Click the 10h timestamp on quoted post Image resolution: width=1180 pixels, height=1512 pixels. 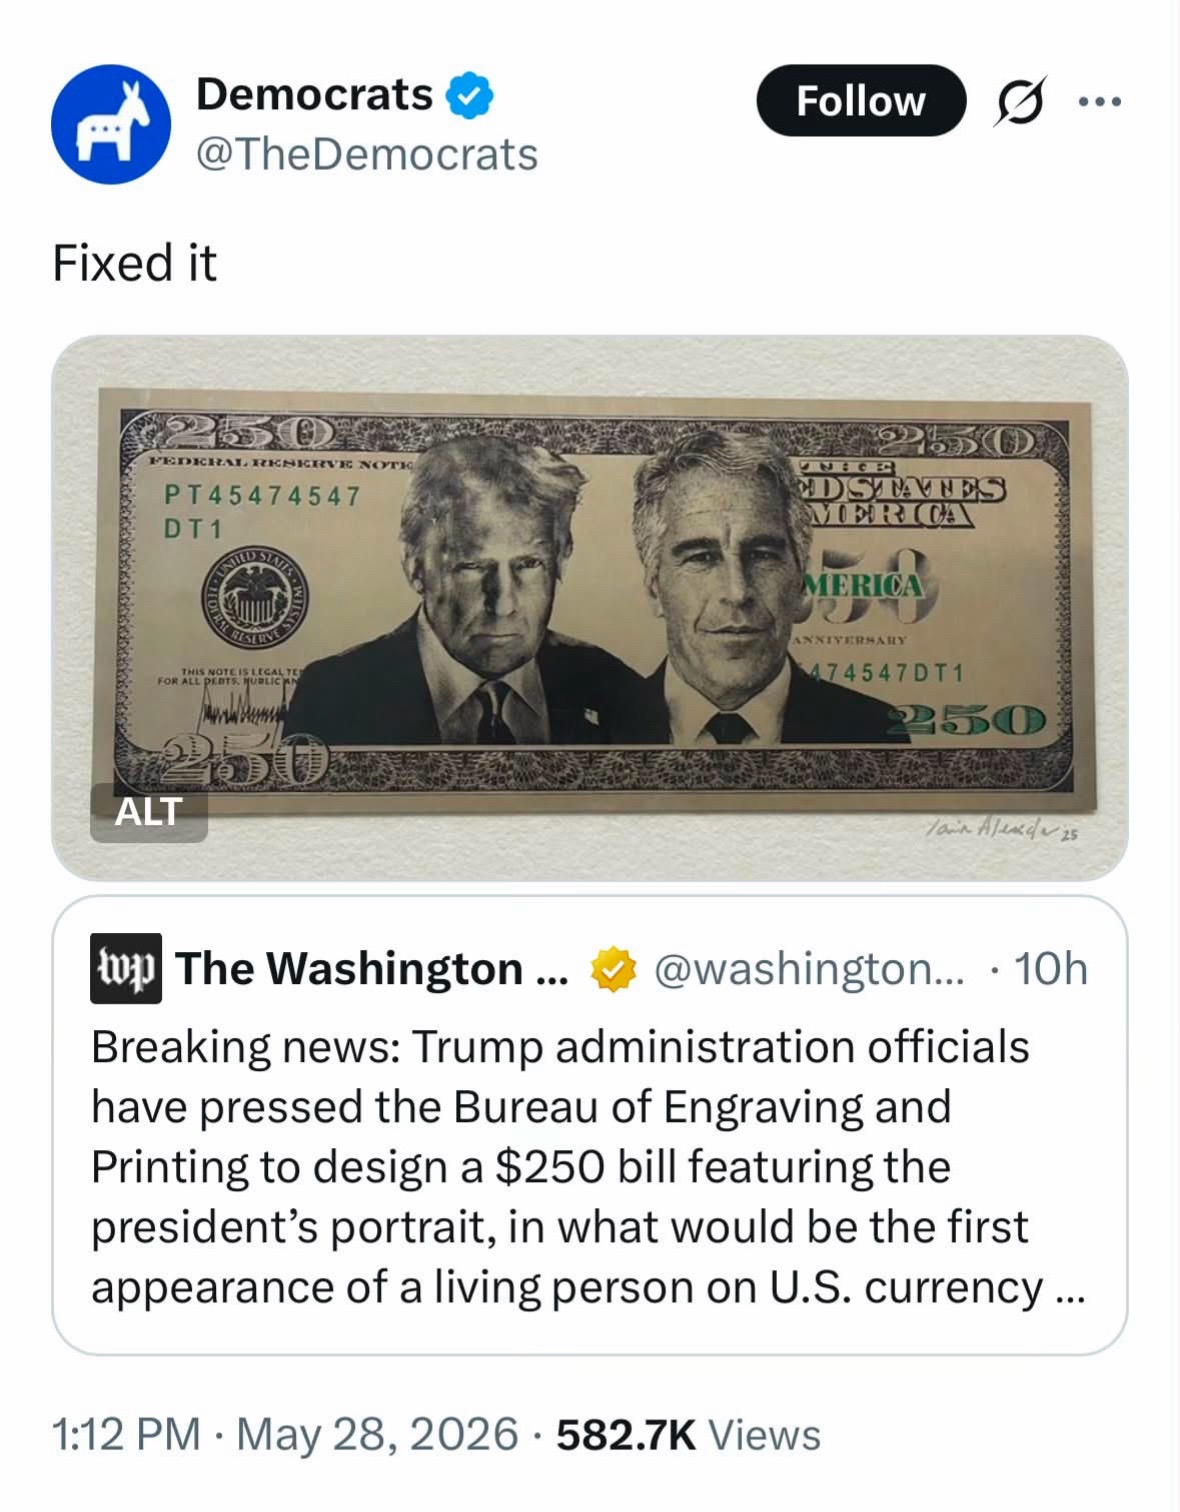1050,969
